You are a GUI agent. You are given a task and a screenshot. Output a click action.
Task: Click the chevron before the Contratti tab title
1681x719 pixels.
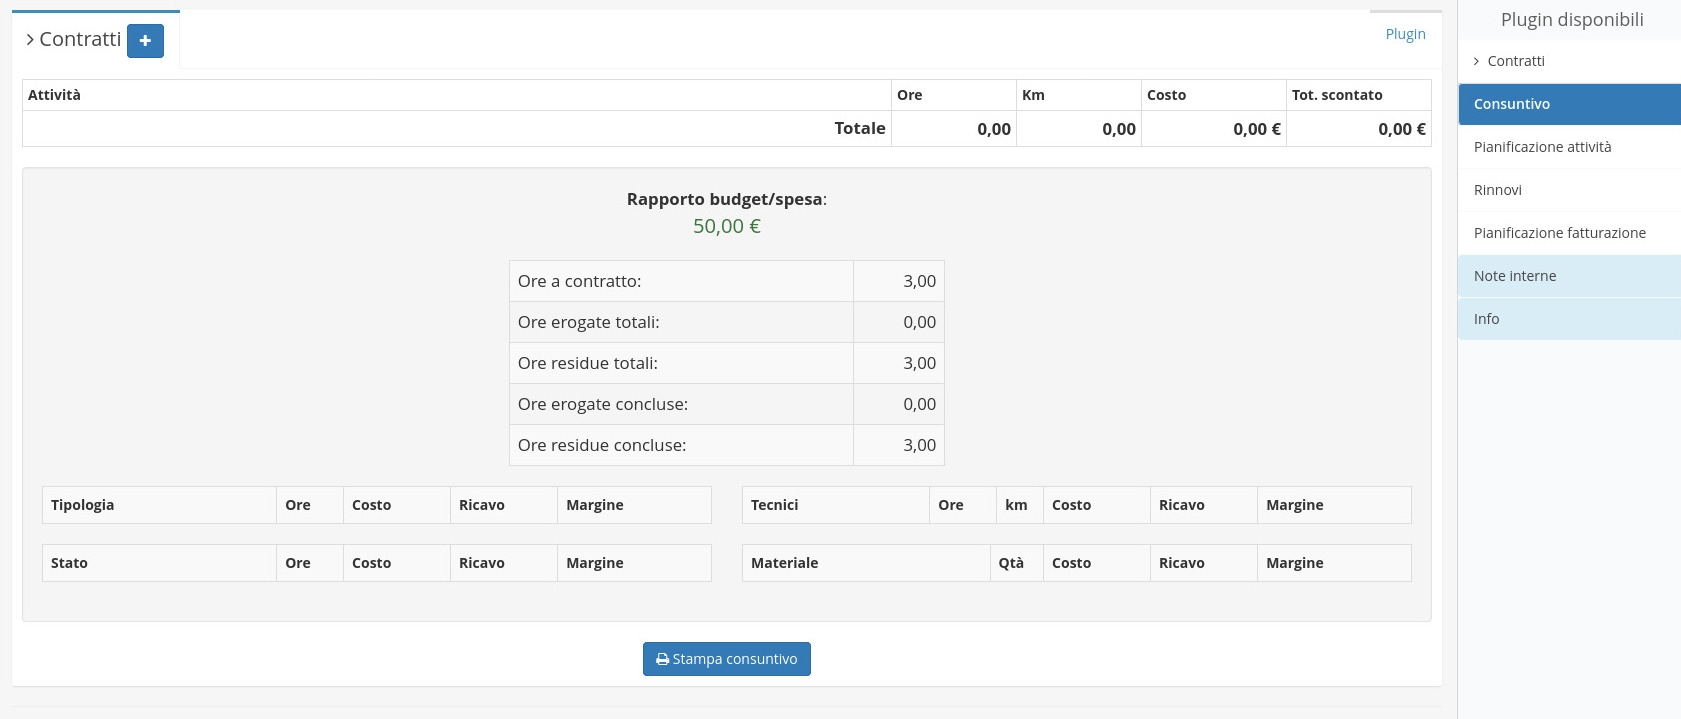click(30, 40)
